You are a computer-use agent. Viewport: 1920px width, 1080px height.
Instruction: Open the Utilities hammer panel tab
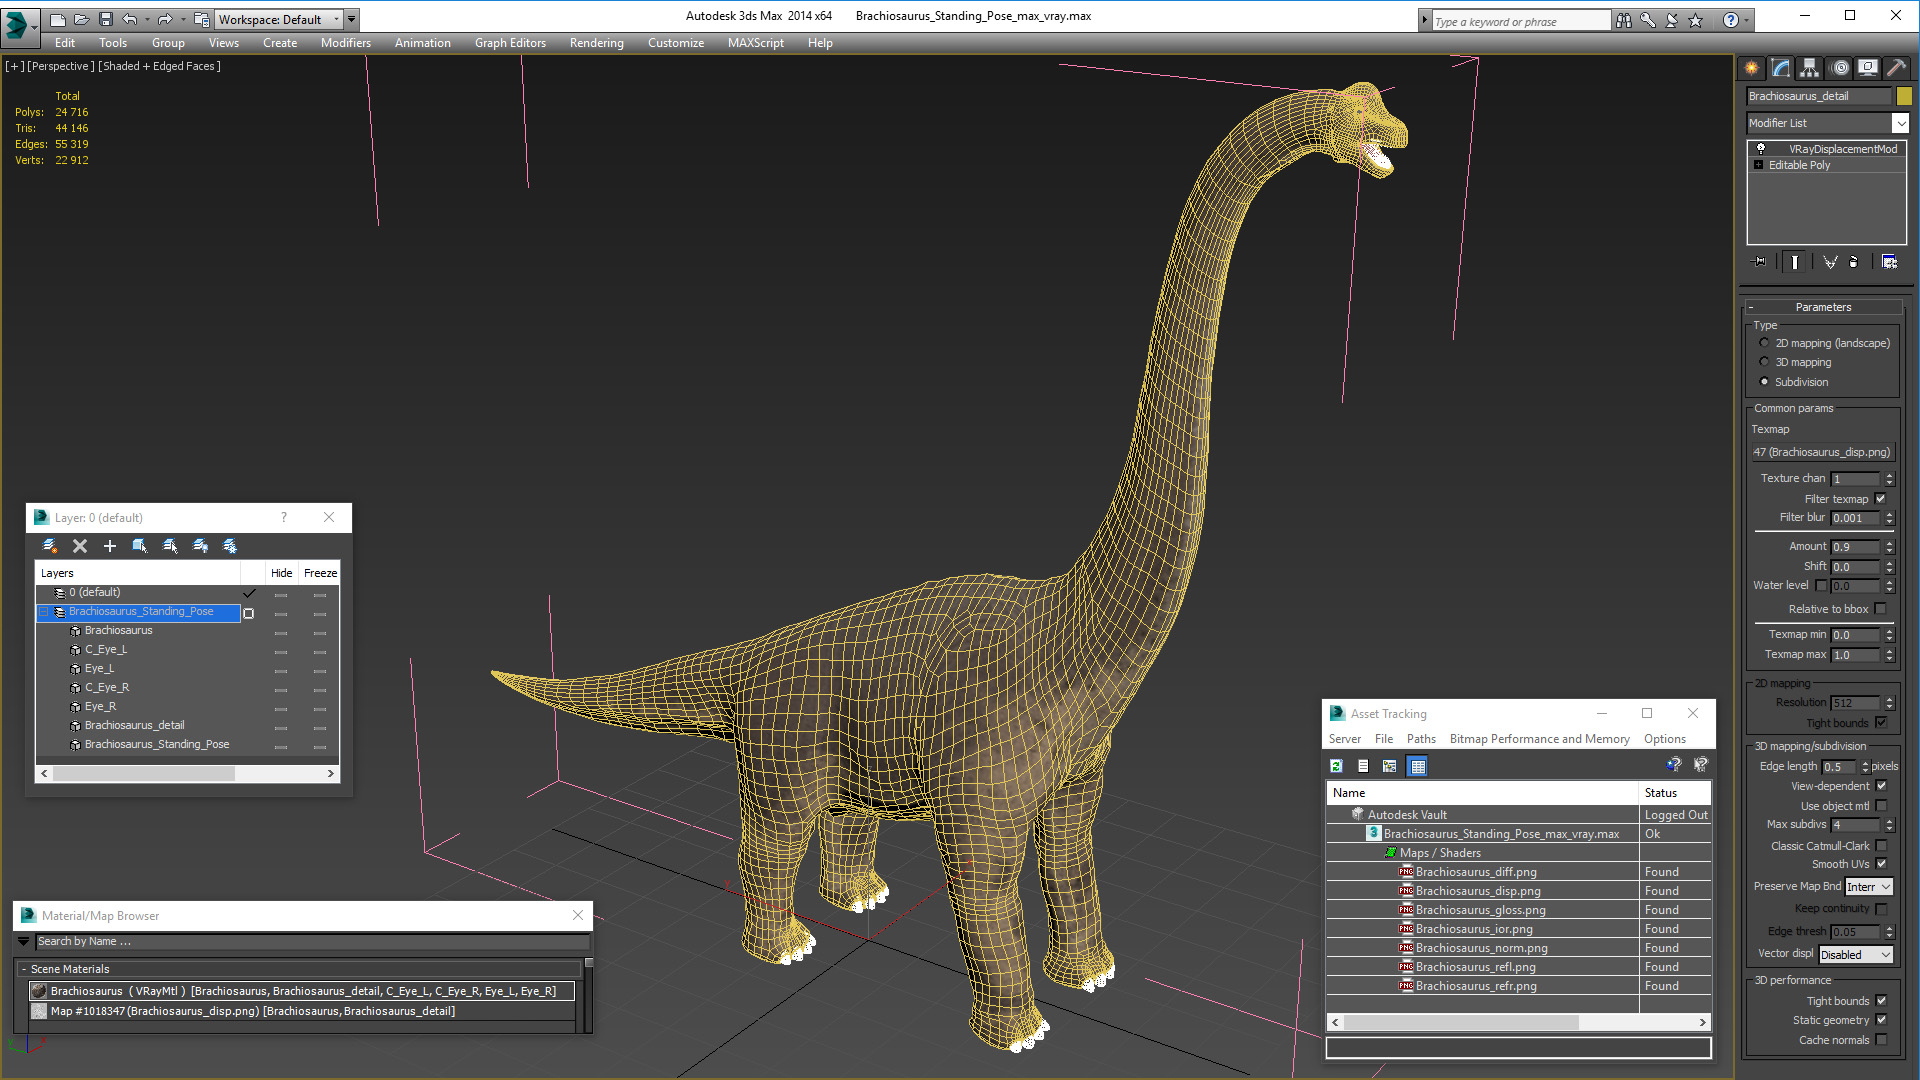(1896, 68)
